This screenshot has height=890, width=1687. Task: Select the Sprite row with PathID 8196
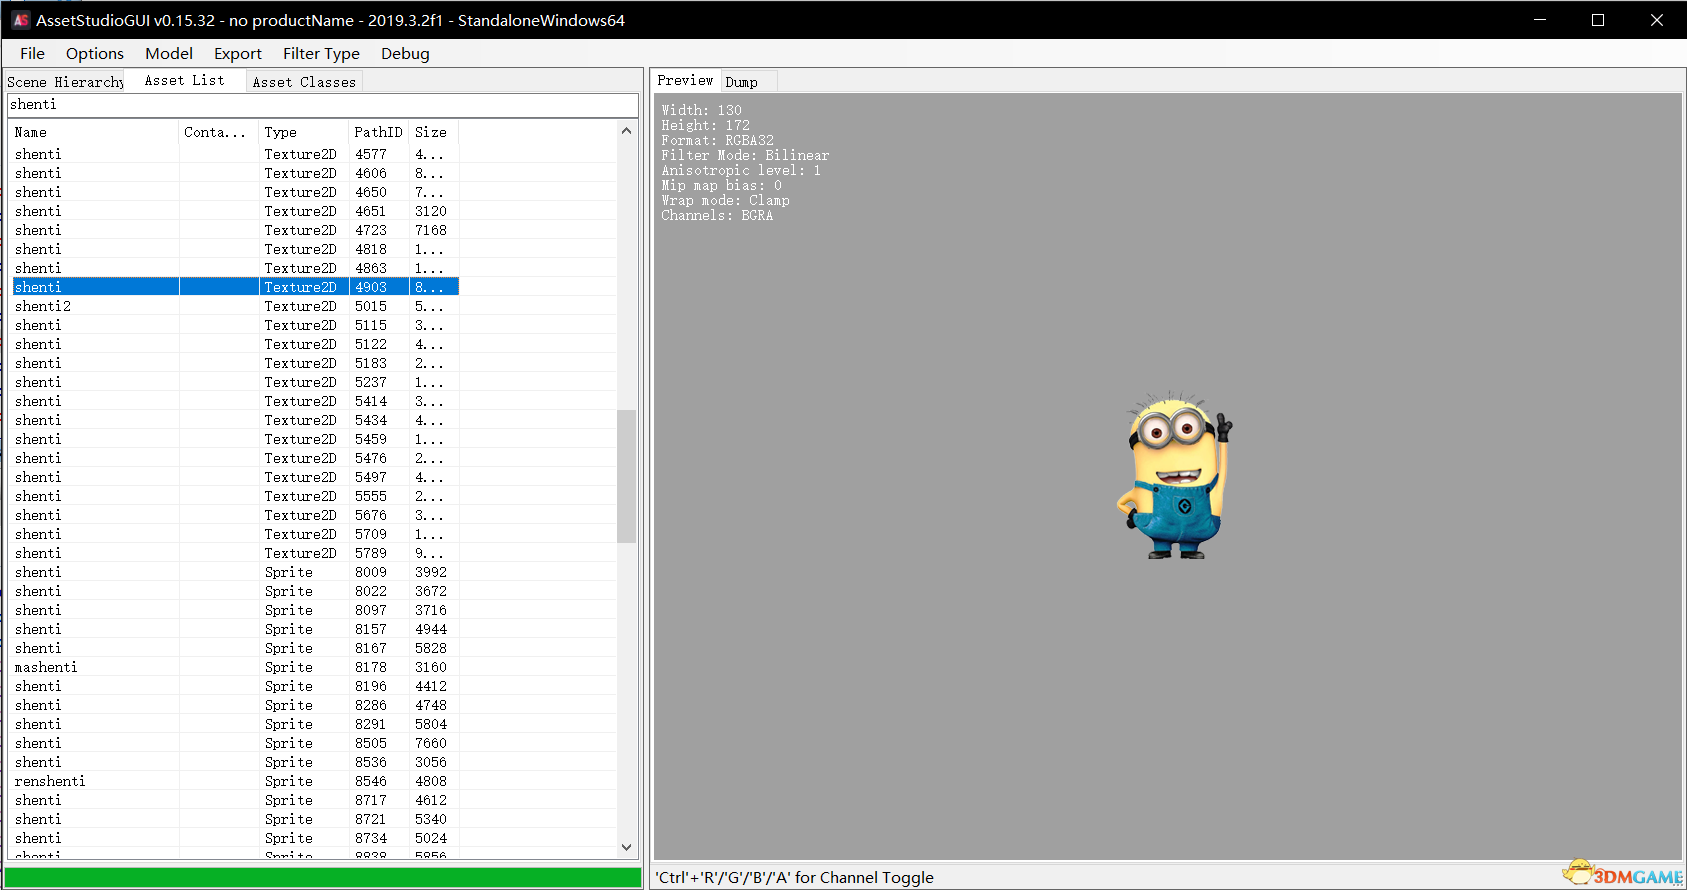point(235,686)
